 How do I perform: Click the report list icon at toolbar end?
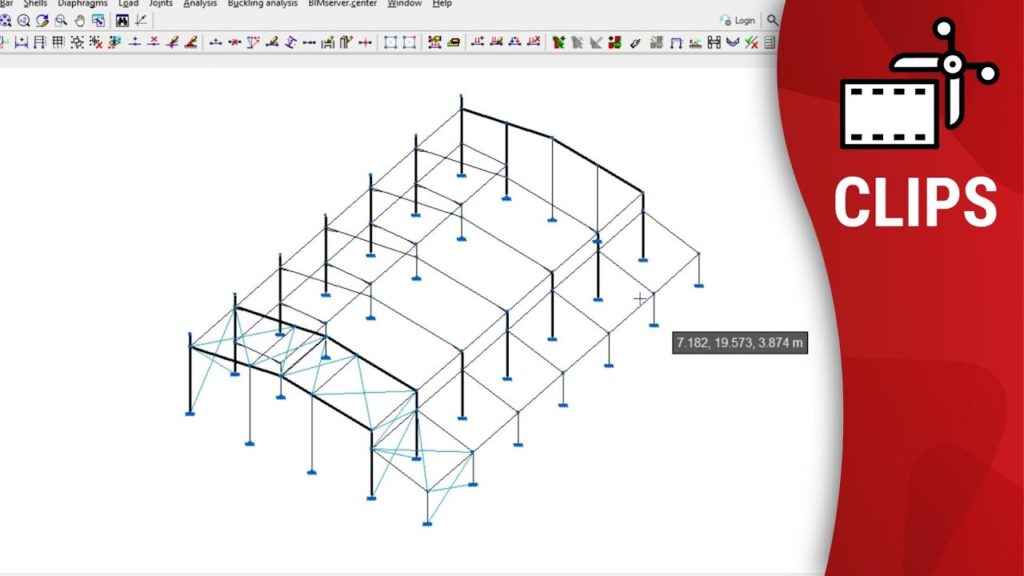click(x=769, y=42)
